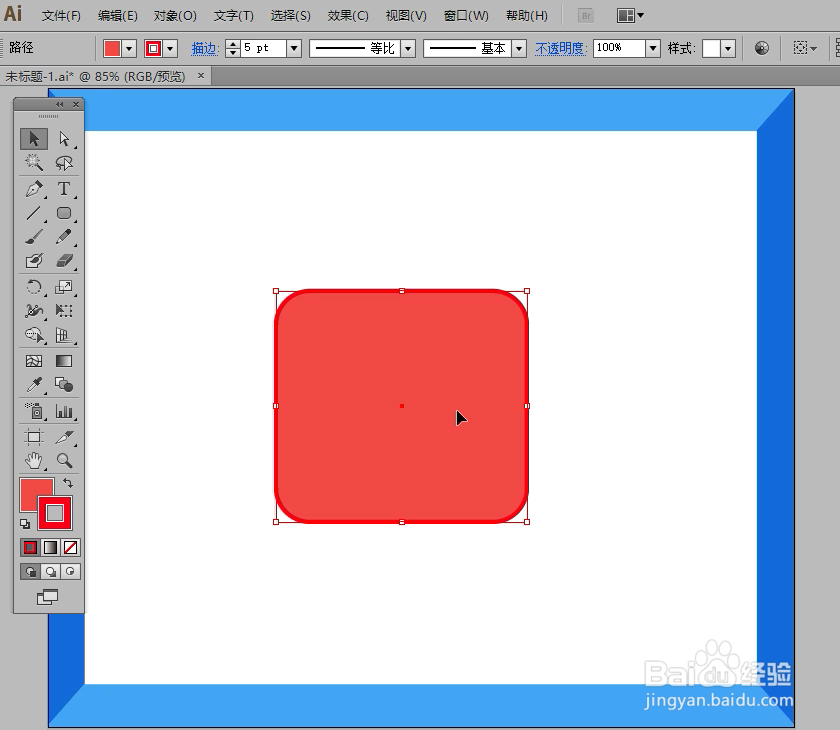Screen dimensions: 840x730
Task: Select the Lasso tool
Action: click(64, 162)
